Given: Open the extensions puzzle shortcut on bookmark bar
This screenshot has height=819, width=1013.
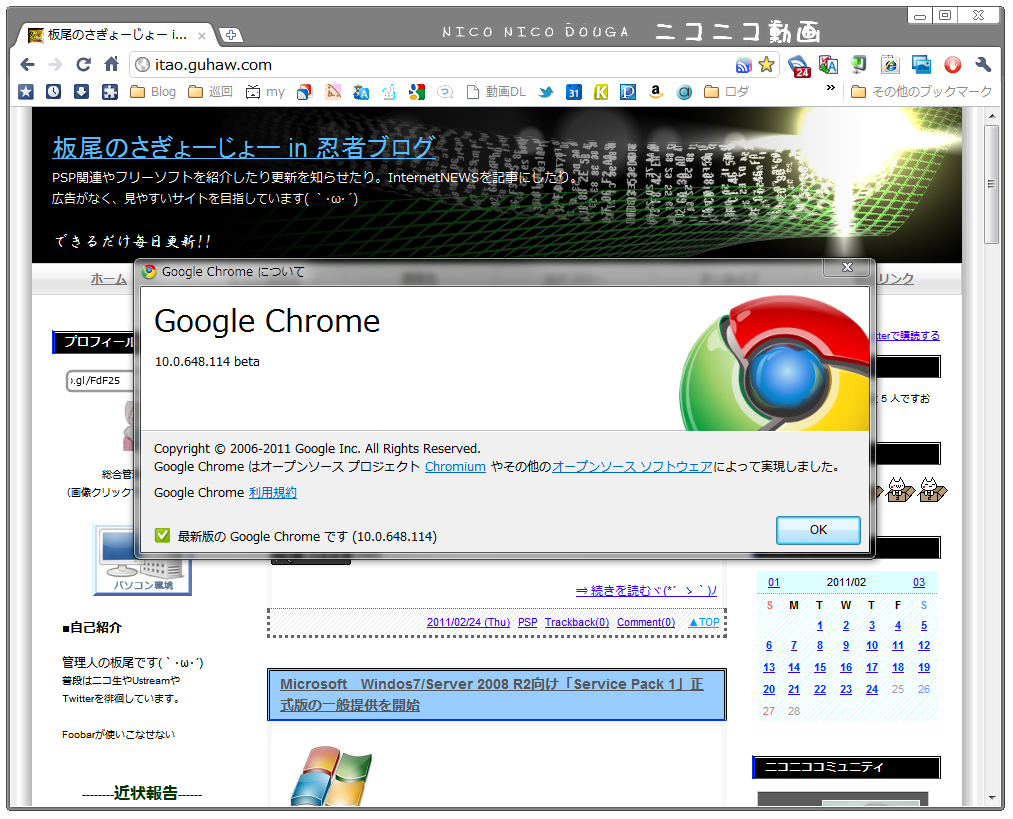Looking at the screenshot, I should [x=110, y=92].
